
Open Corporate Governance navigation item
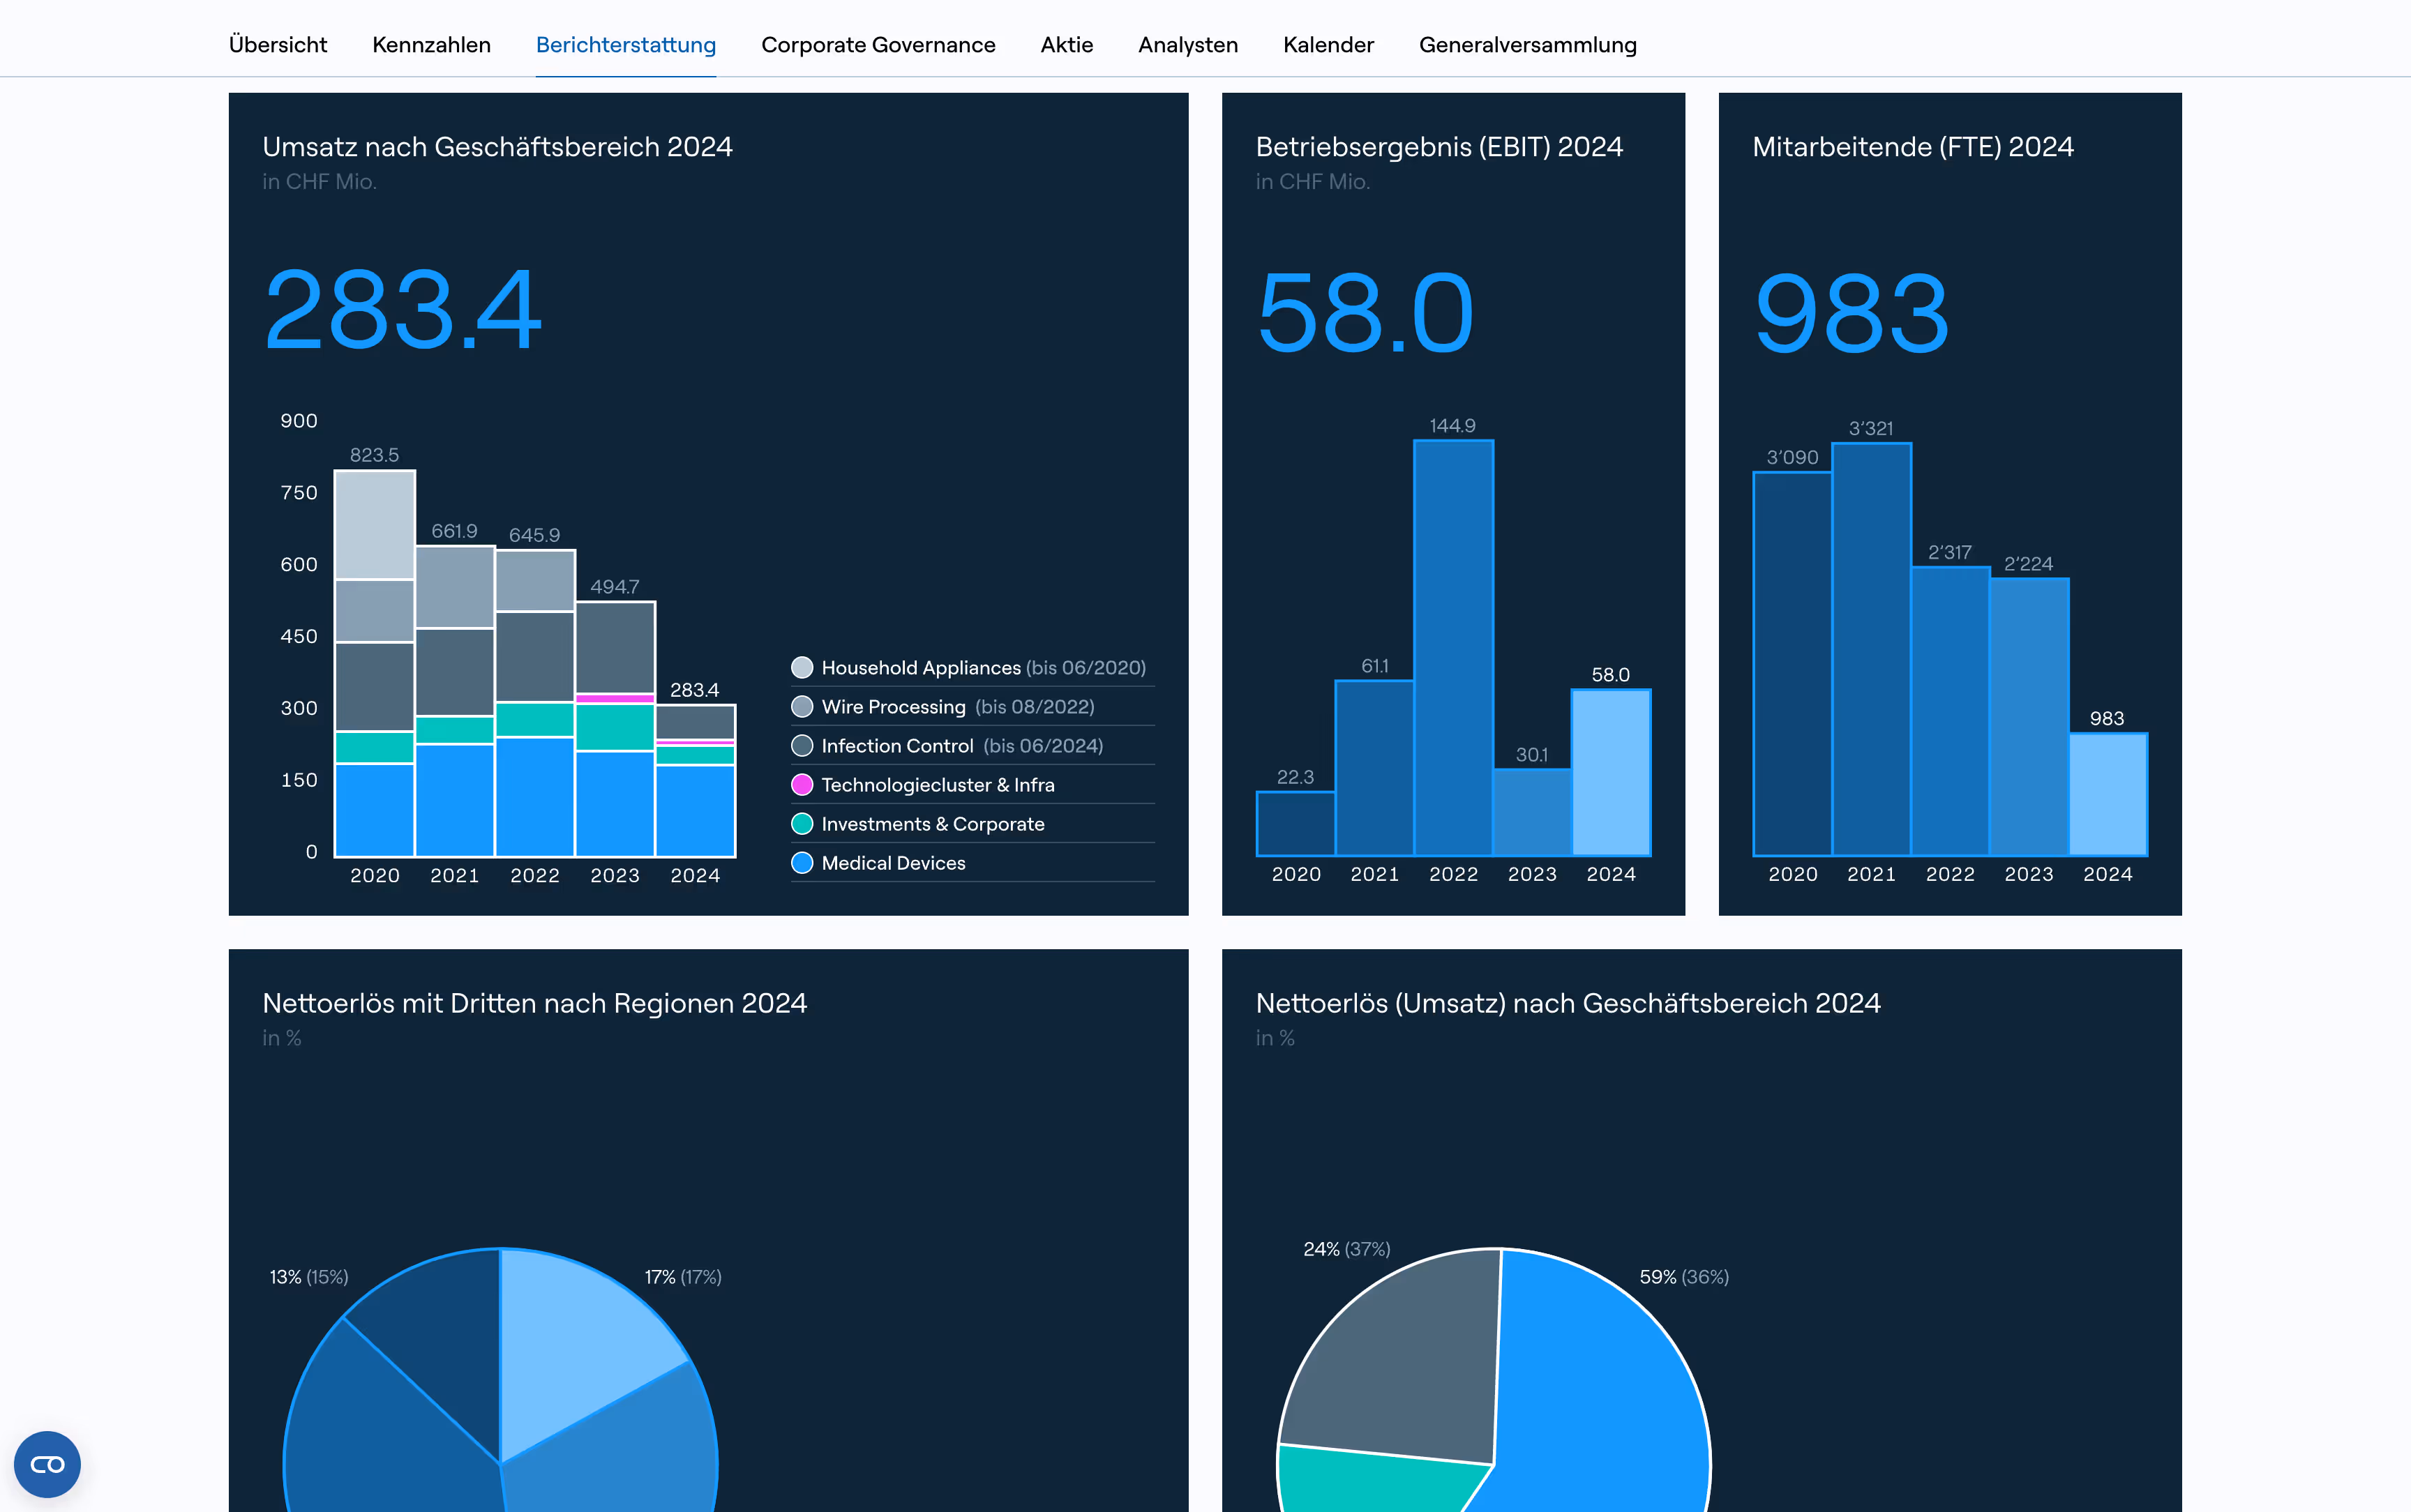click(x=878, y=45)
